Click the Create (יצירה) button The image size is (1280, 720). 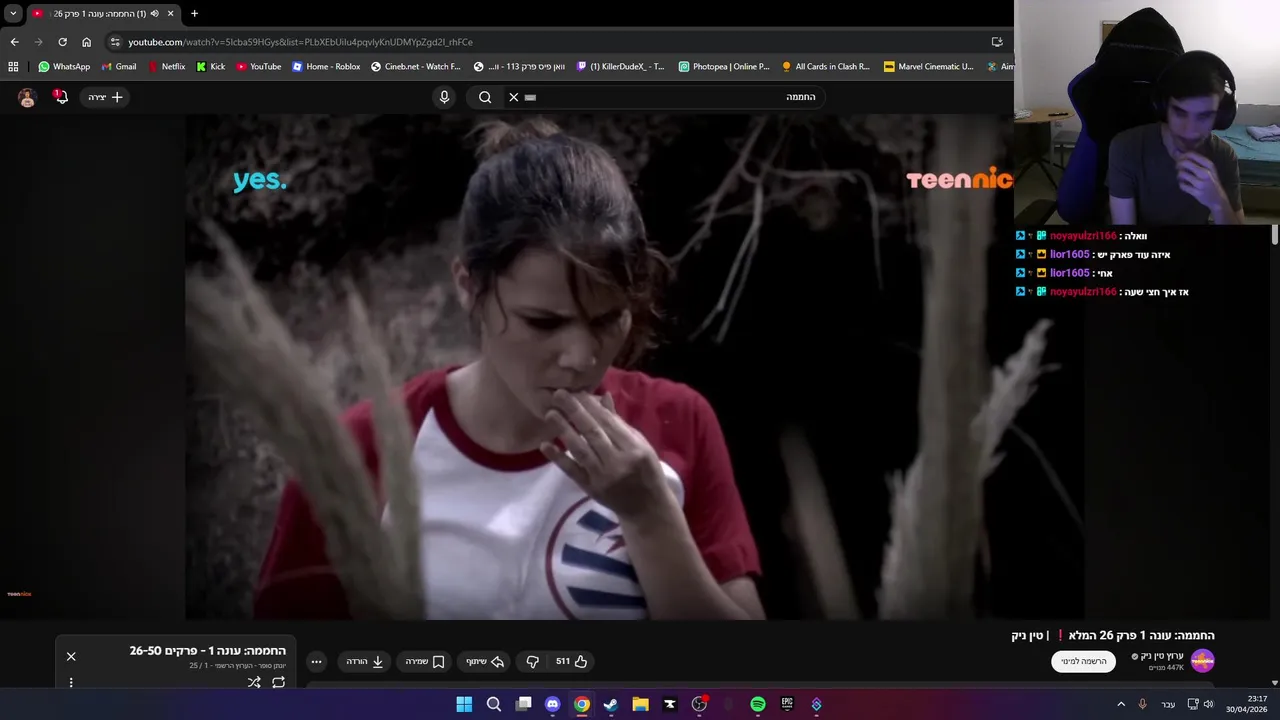click(x=105, y=97)
